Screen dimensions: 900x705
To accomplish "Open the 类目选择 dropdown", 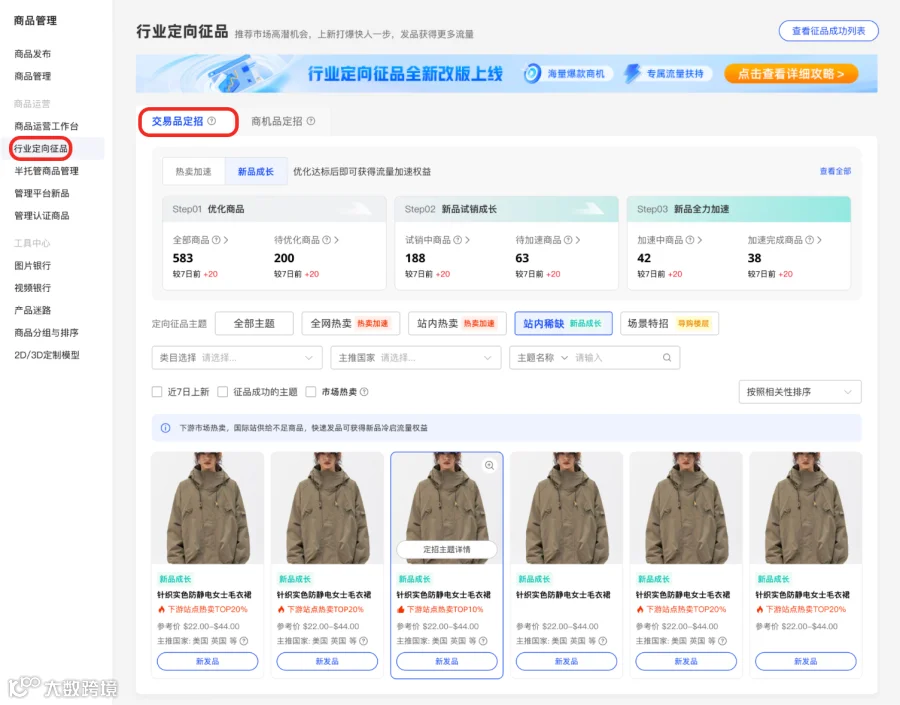I will coord(237,358).
